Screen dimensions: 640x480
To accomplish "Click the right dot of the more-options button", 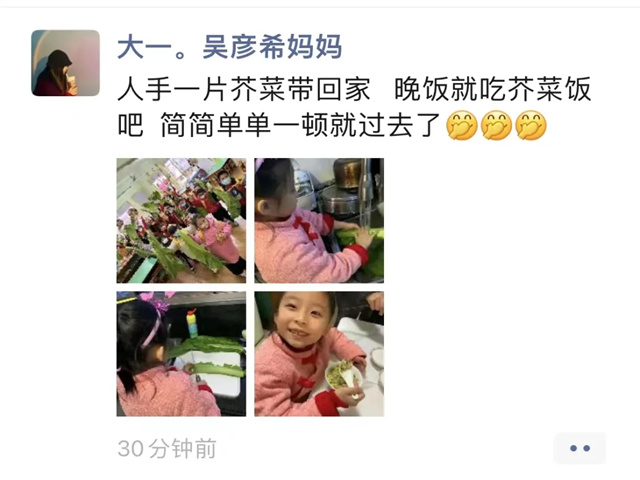I will pyautogui.click(x=587, y=448).
